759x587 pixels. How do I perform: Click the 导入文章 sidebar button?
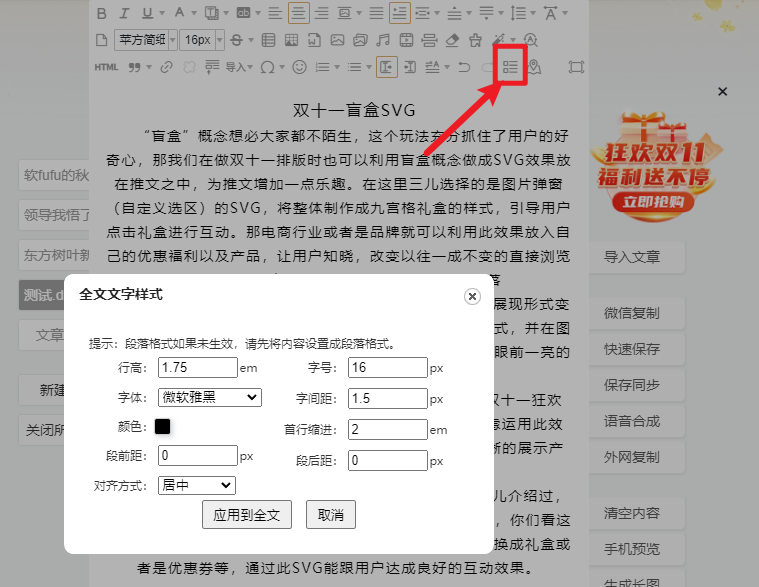click(637, 257)
